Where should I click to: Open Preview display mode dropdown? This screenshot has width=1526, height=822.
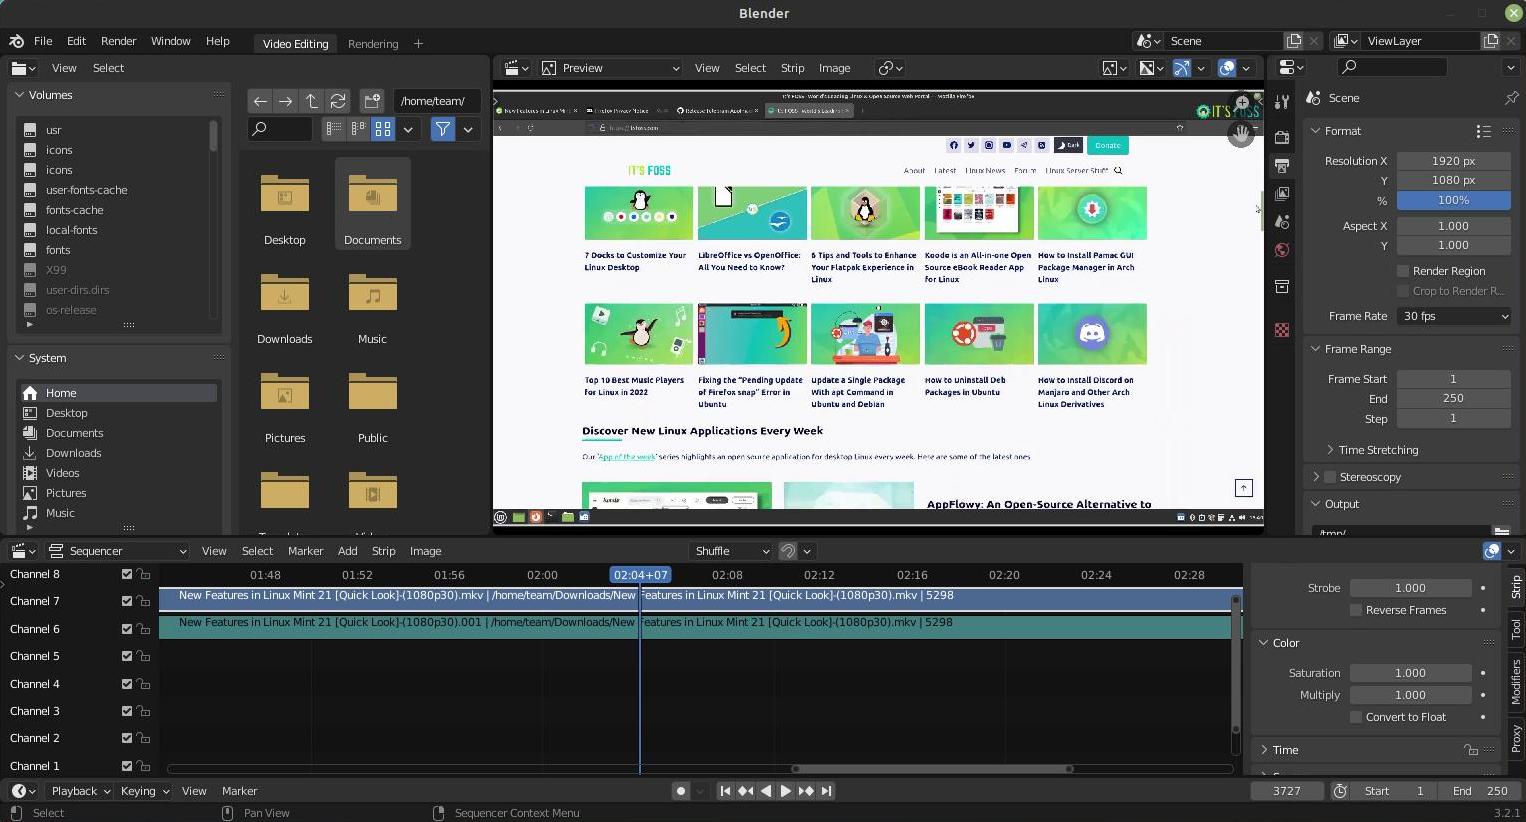point(611,68)
